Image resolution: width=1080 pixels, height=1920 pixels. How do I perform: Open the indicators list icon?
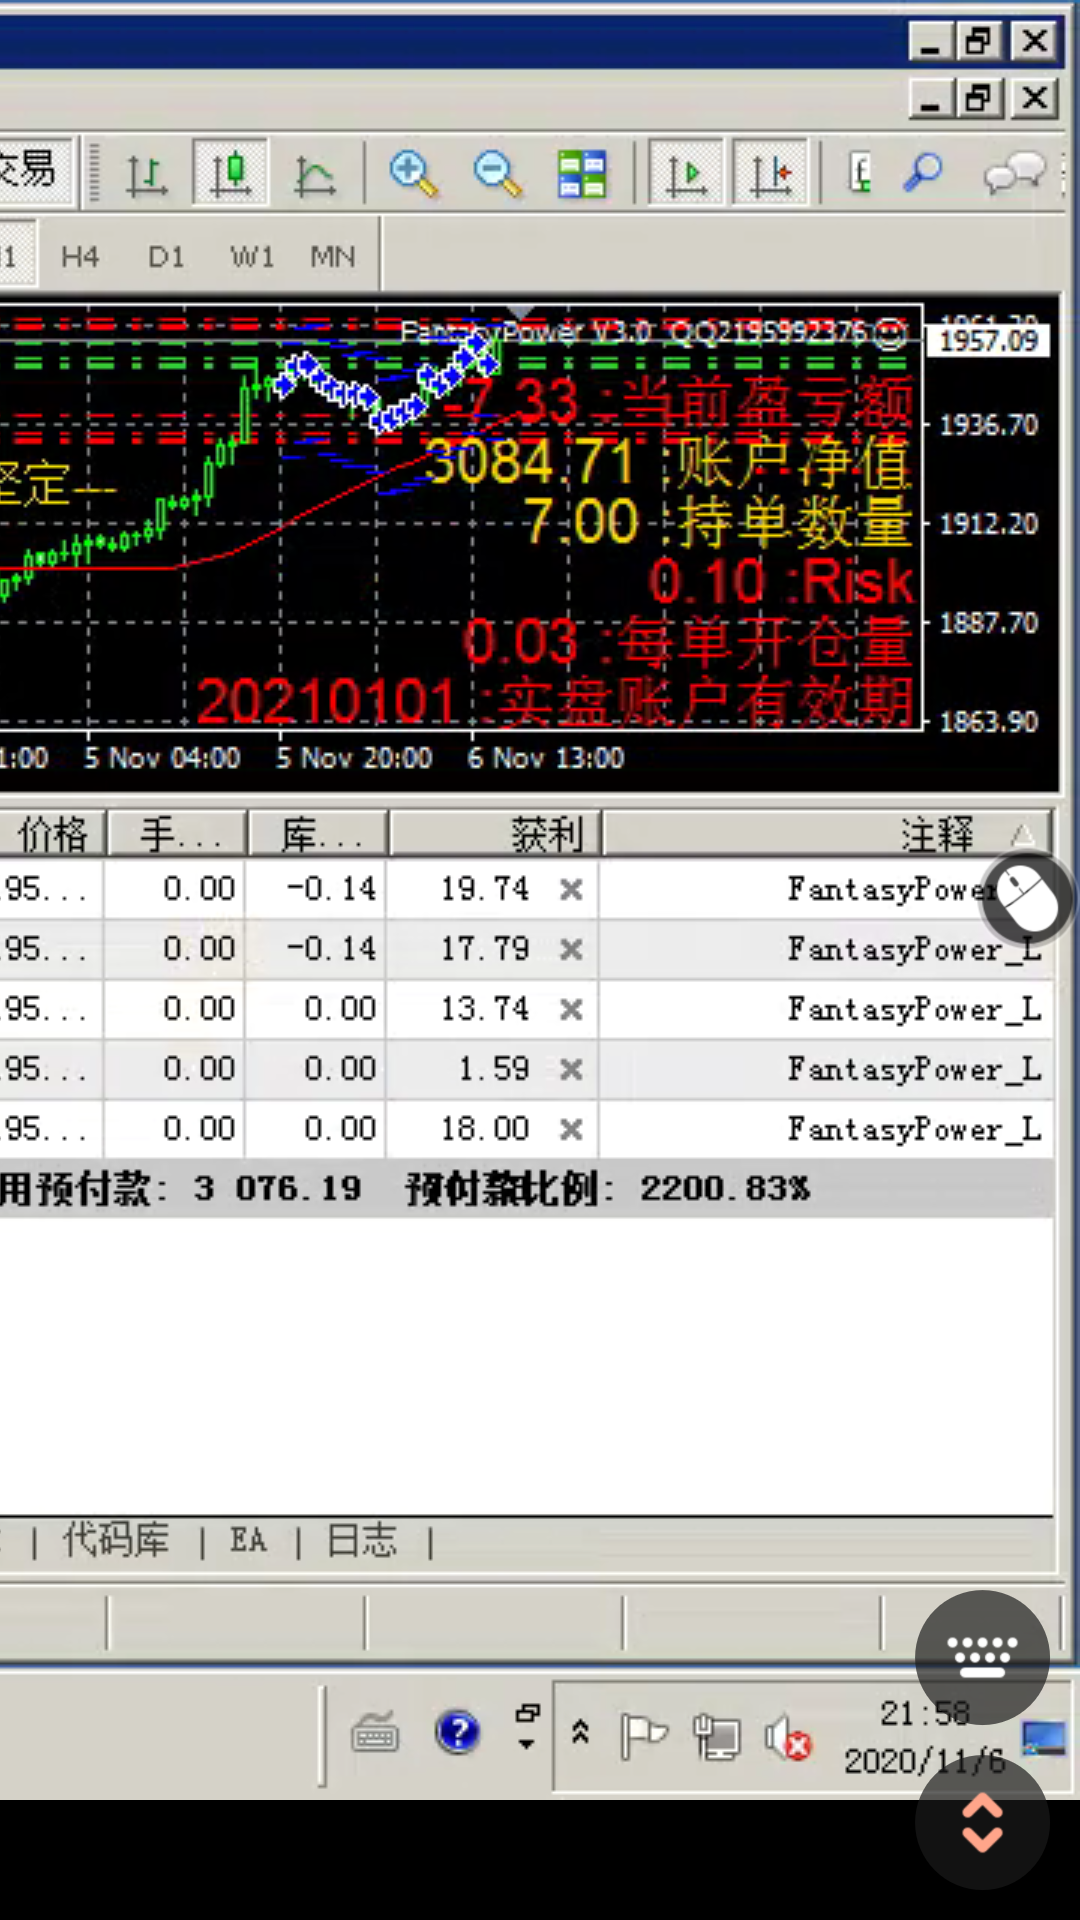pyautogui.click(x=860, y=174)
